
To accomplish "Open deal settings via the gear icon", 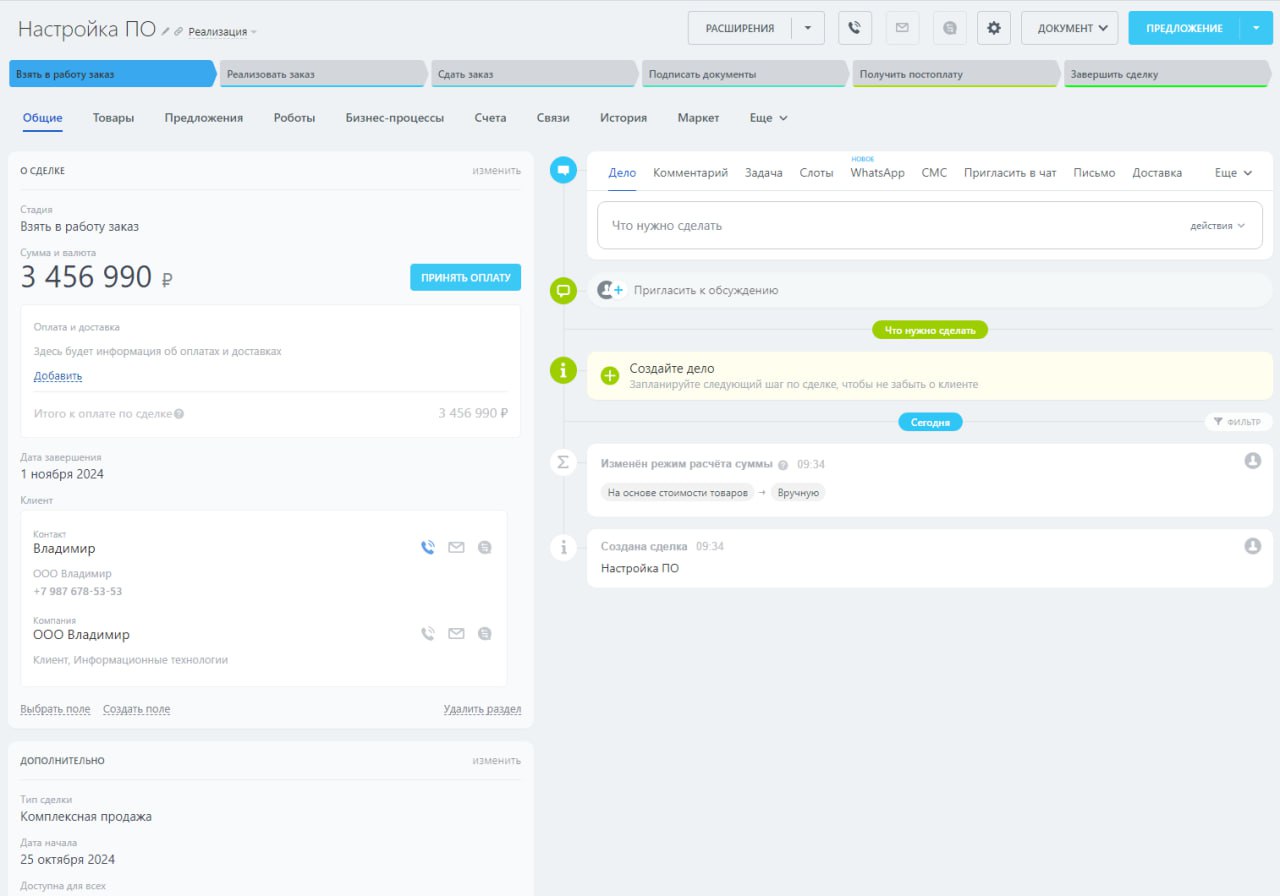I will (994, 28).
